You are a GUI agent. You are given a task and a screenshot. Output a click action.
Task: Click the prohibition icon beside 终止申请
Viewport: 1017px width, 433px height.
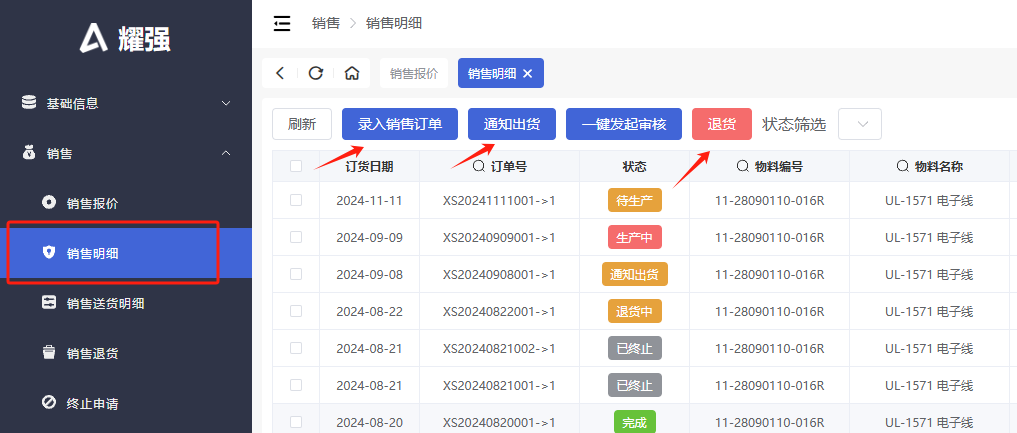pos(49,403)
